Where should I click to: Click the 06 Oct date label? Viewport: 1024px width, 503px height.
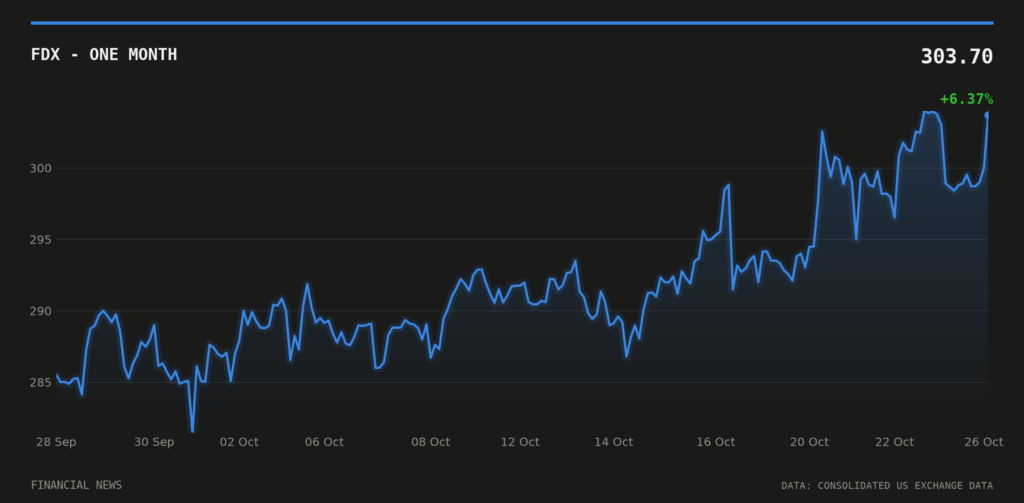(324, 442)
